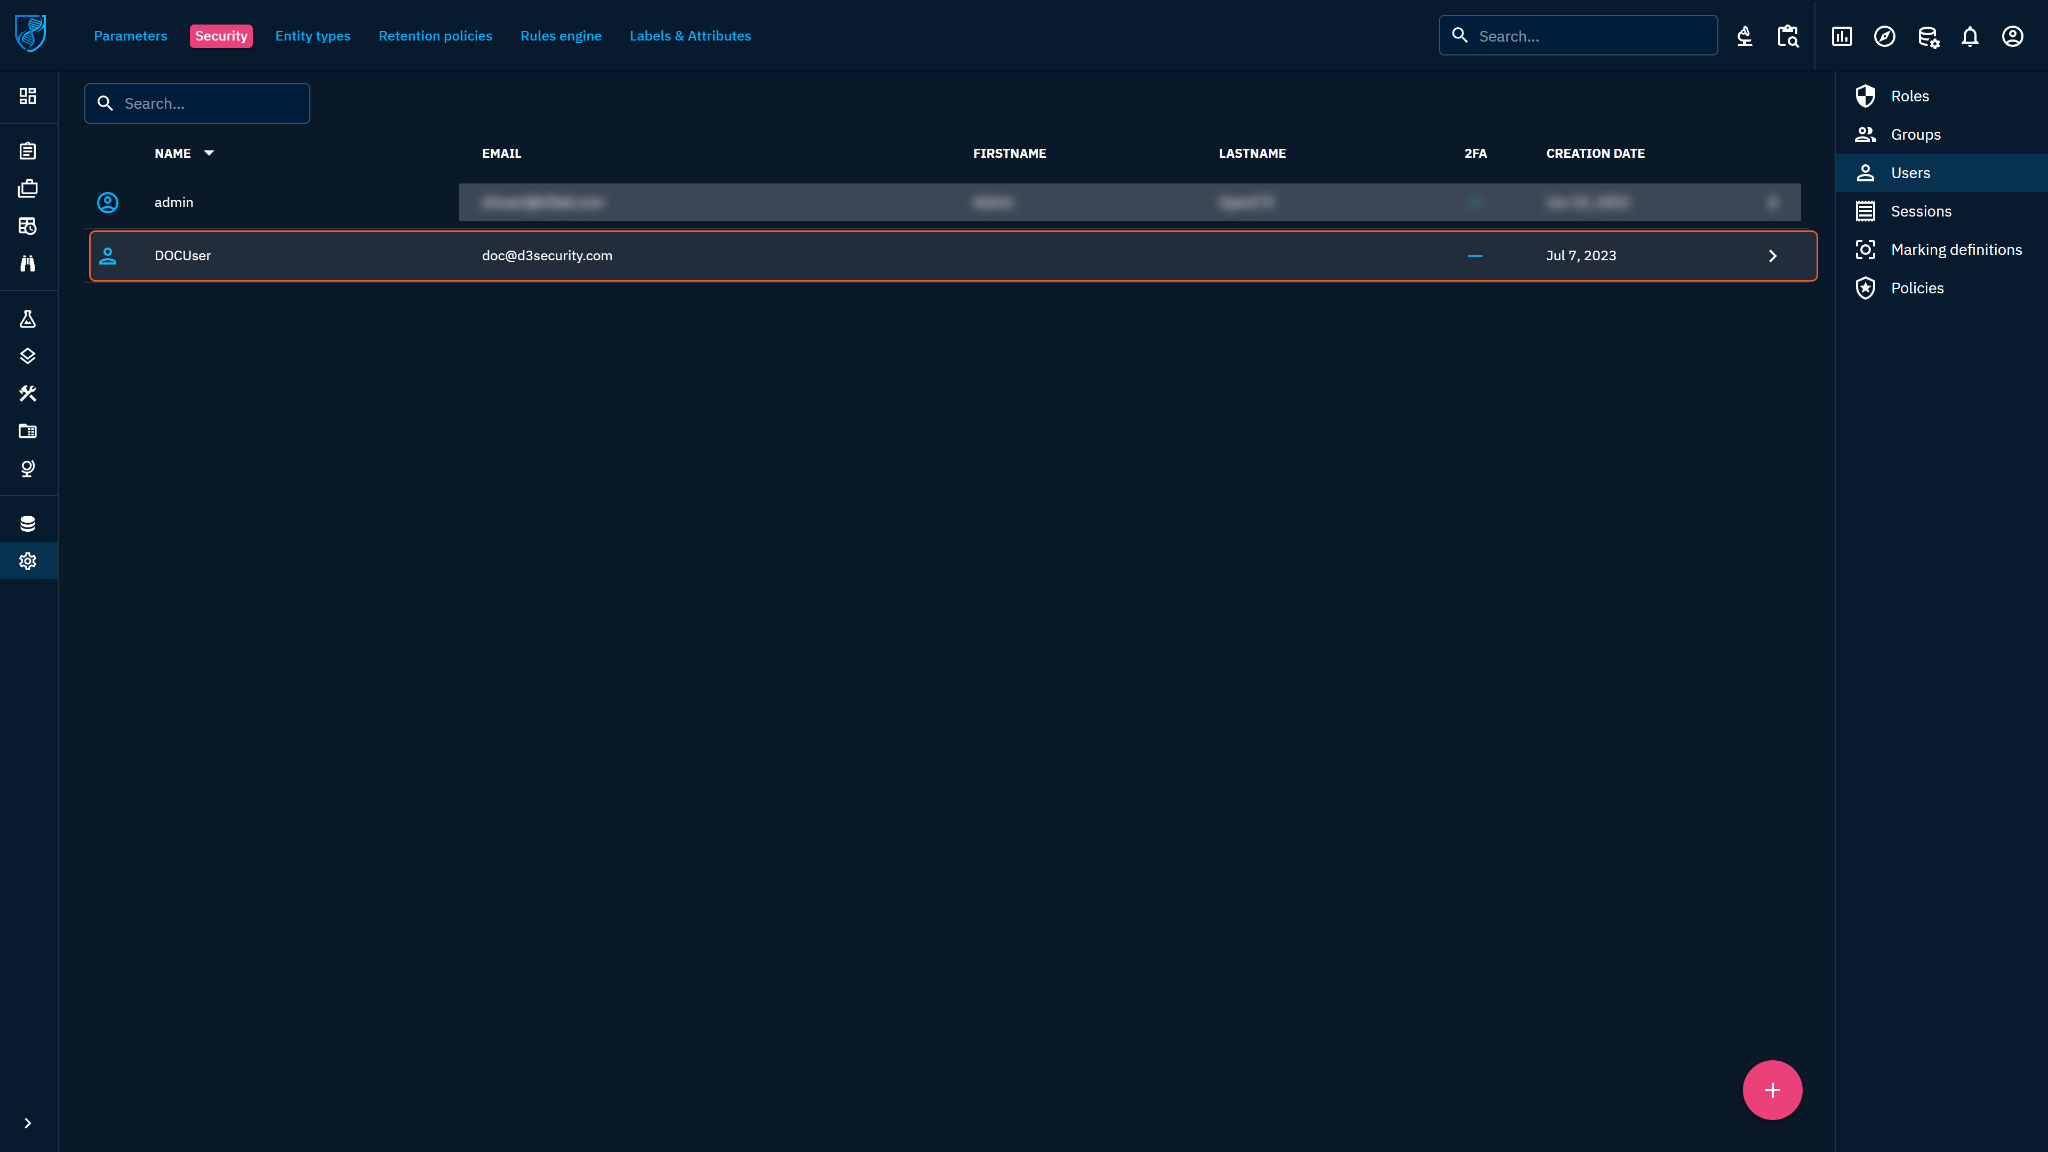2048x1152 pixels.
Task: Click the pink add user button
Action: pyautogui.click(x=1772, y=1090)
